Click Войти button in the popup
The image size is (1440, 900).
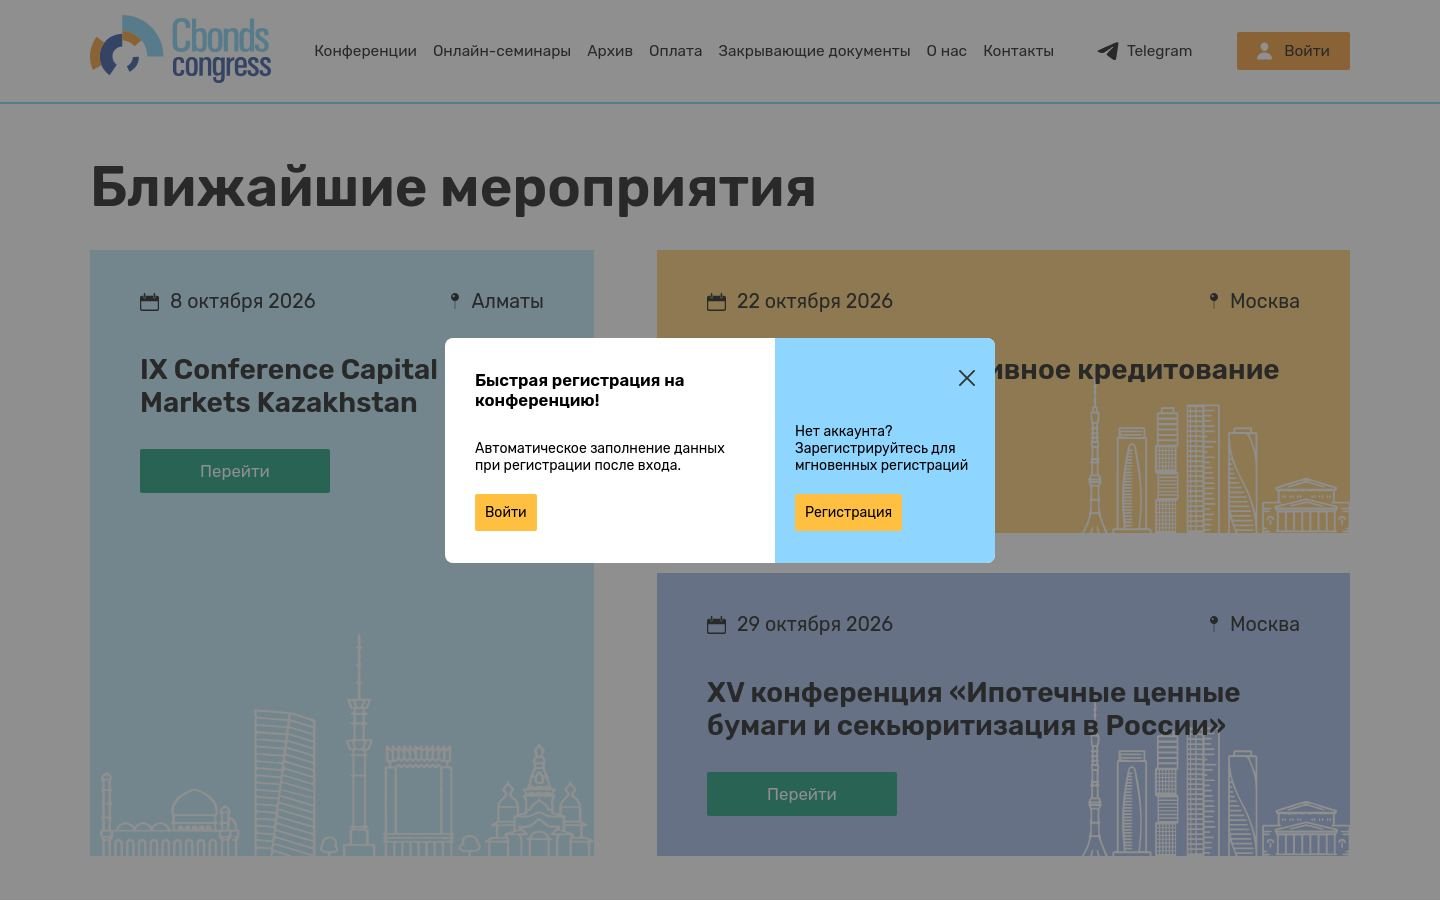pyautogui.click(x=506, y=512)
